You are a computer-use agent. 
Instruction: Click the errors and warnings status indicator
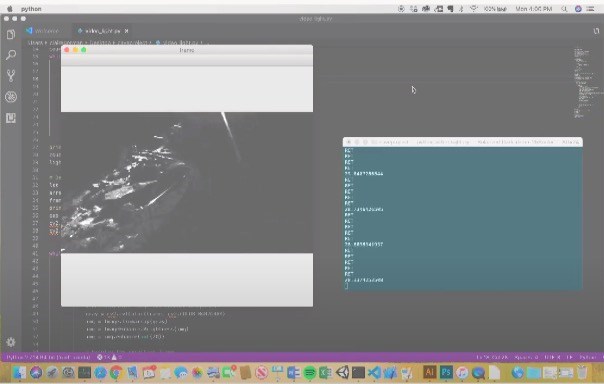[x=109, y=357]
